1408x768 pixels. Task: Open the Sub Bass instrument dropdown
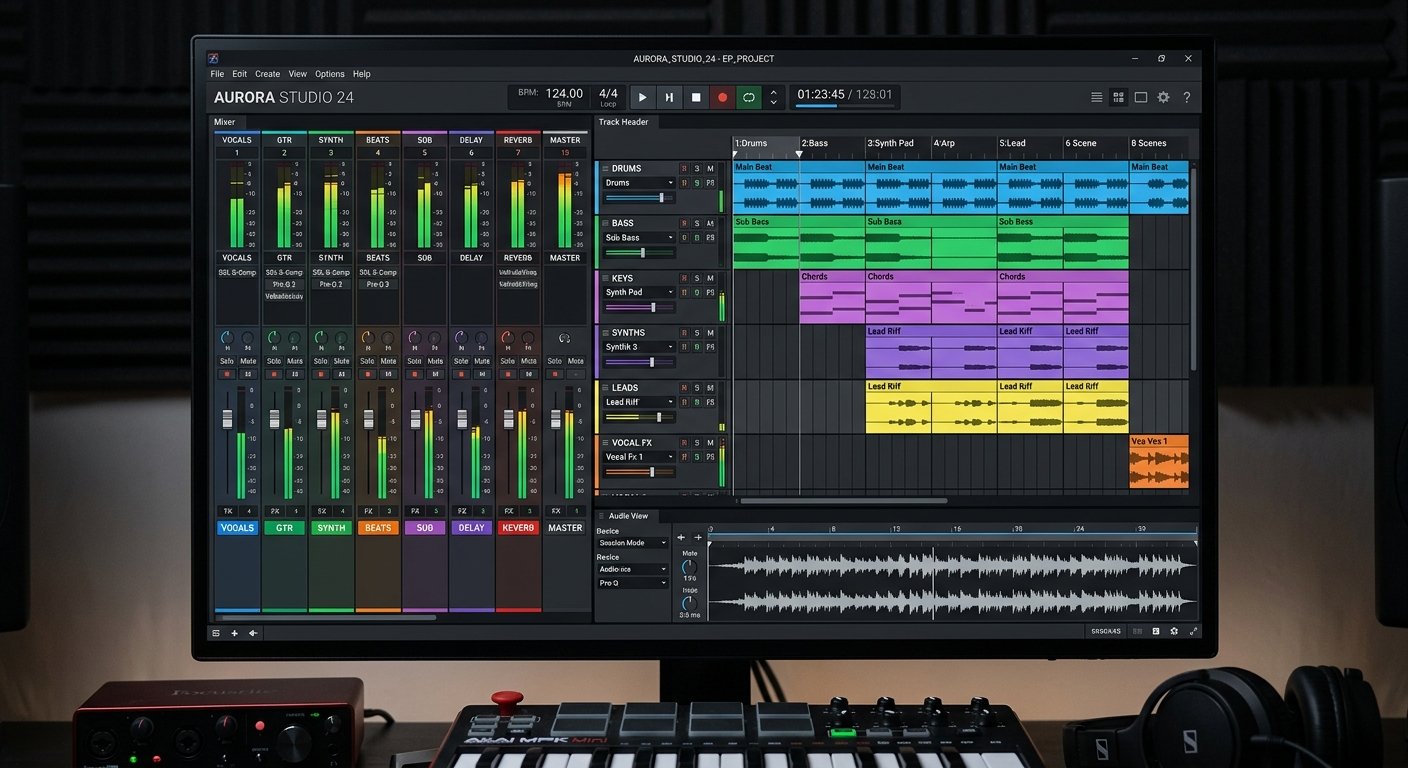point(639,238)
